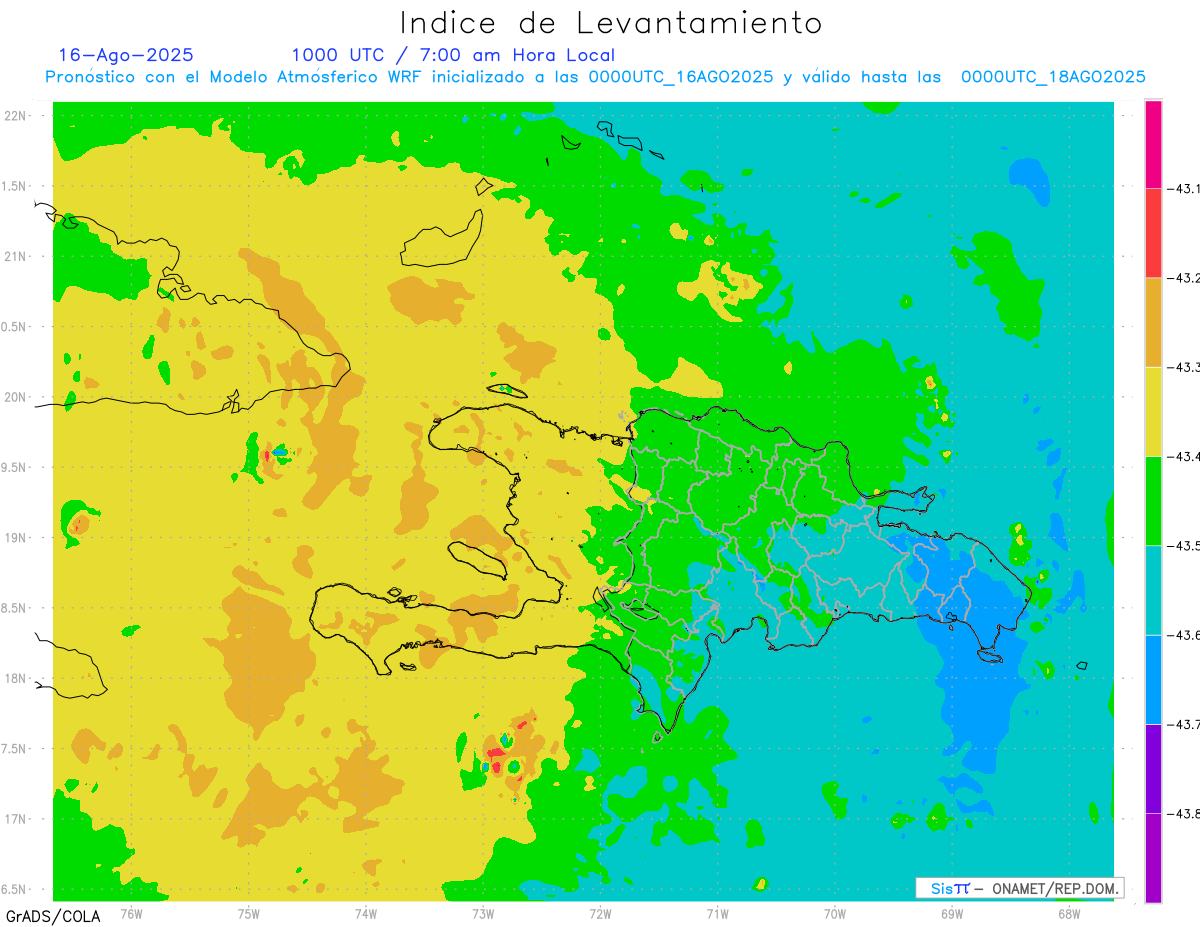Click the '70W' longitude label
Viewport: 1200px width, 927px height.
(835, 913)
